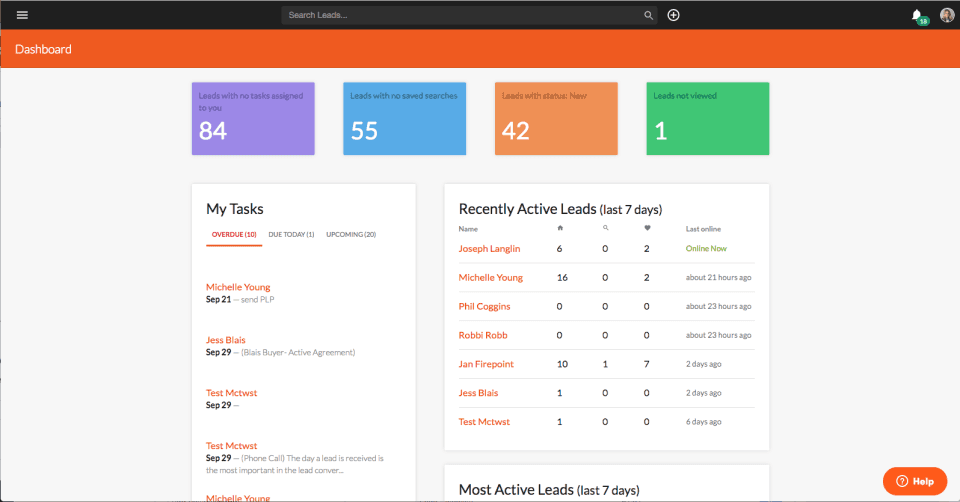The width and height of the screenshot is (960, 502).
Task: Click the blue no saved searches card
Action: pos(404,119)
